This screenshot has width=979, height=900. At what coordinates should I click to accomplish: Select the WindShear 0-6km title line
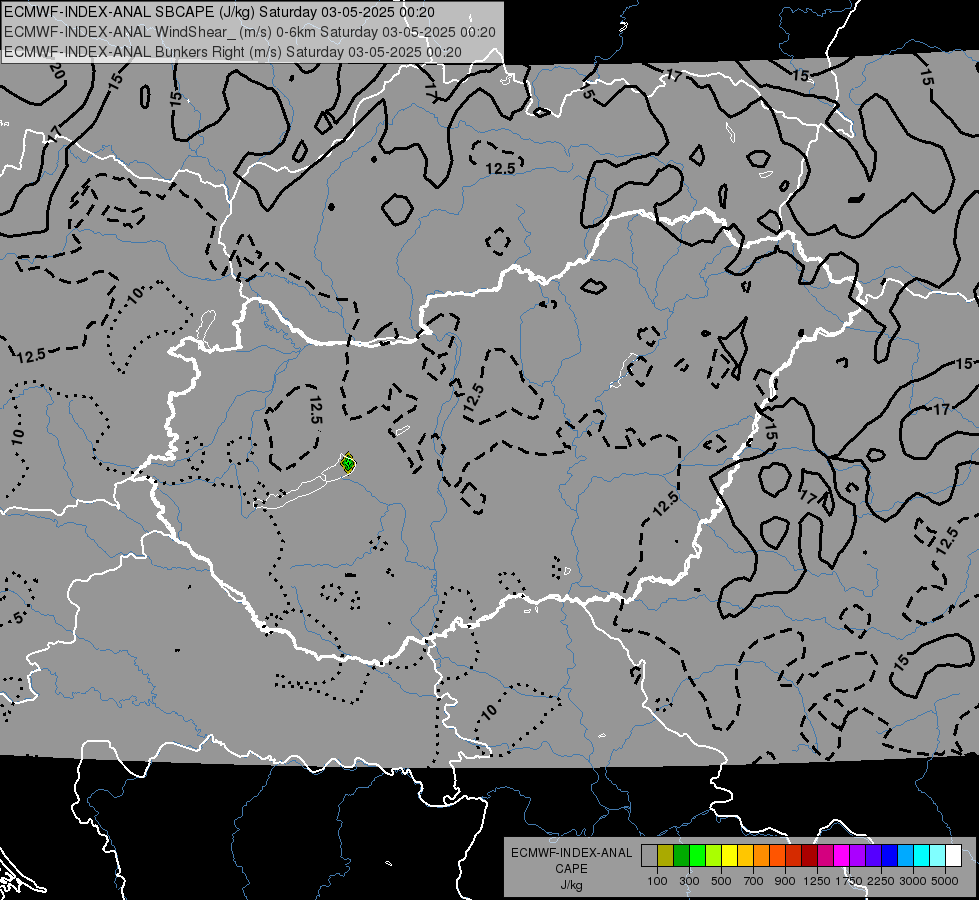(x=250, y=32)
